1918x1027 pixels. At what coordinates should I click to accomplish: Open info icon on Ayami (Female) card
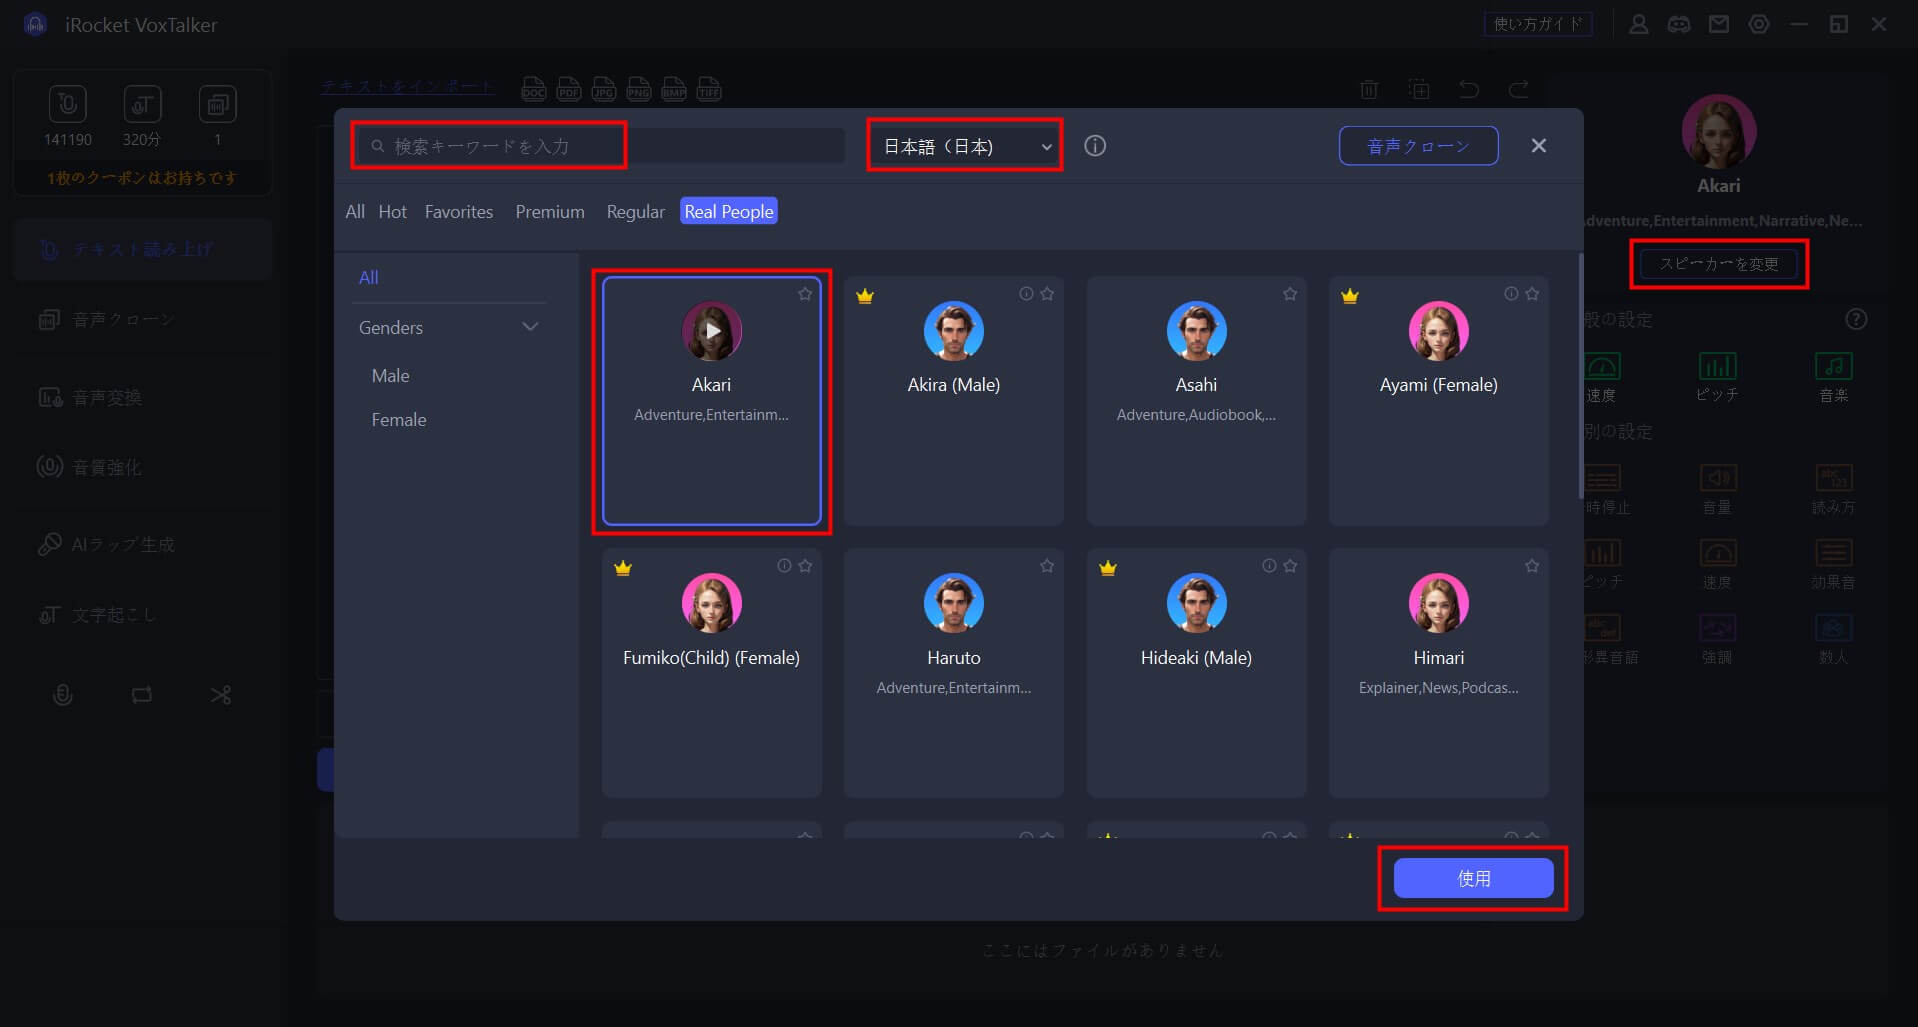point(1511,294)
